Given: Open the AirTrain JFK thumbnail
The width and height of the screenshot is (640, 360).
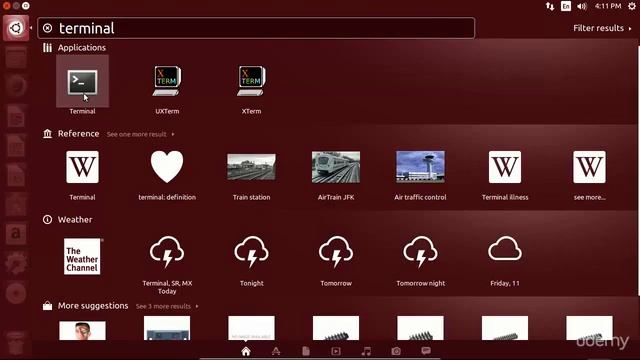Looking at the screenshot, I should [x=336, y=167].
